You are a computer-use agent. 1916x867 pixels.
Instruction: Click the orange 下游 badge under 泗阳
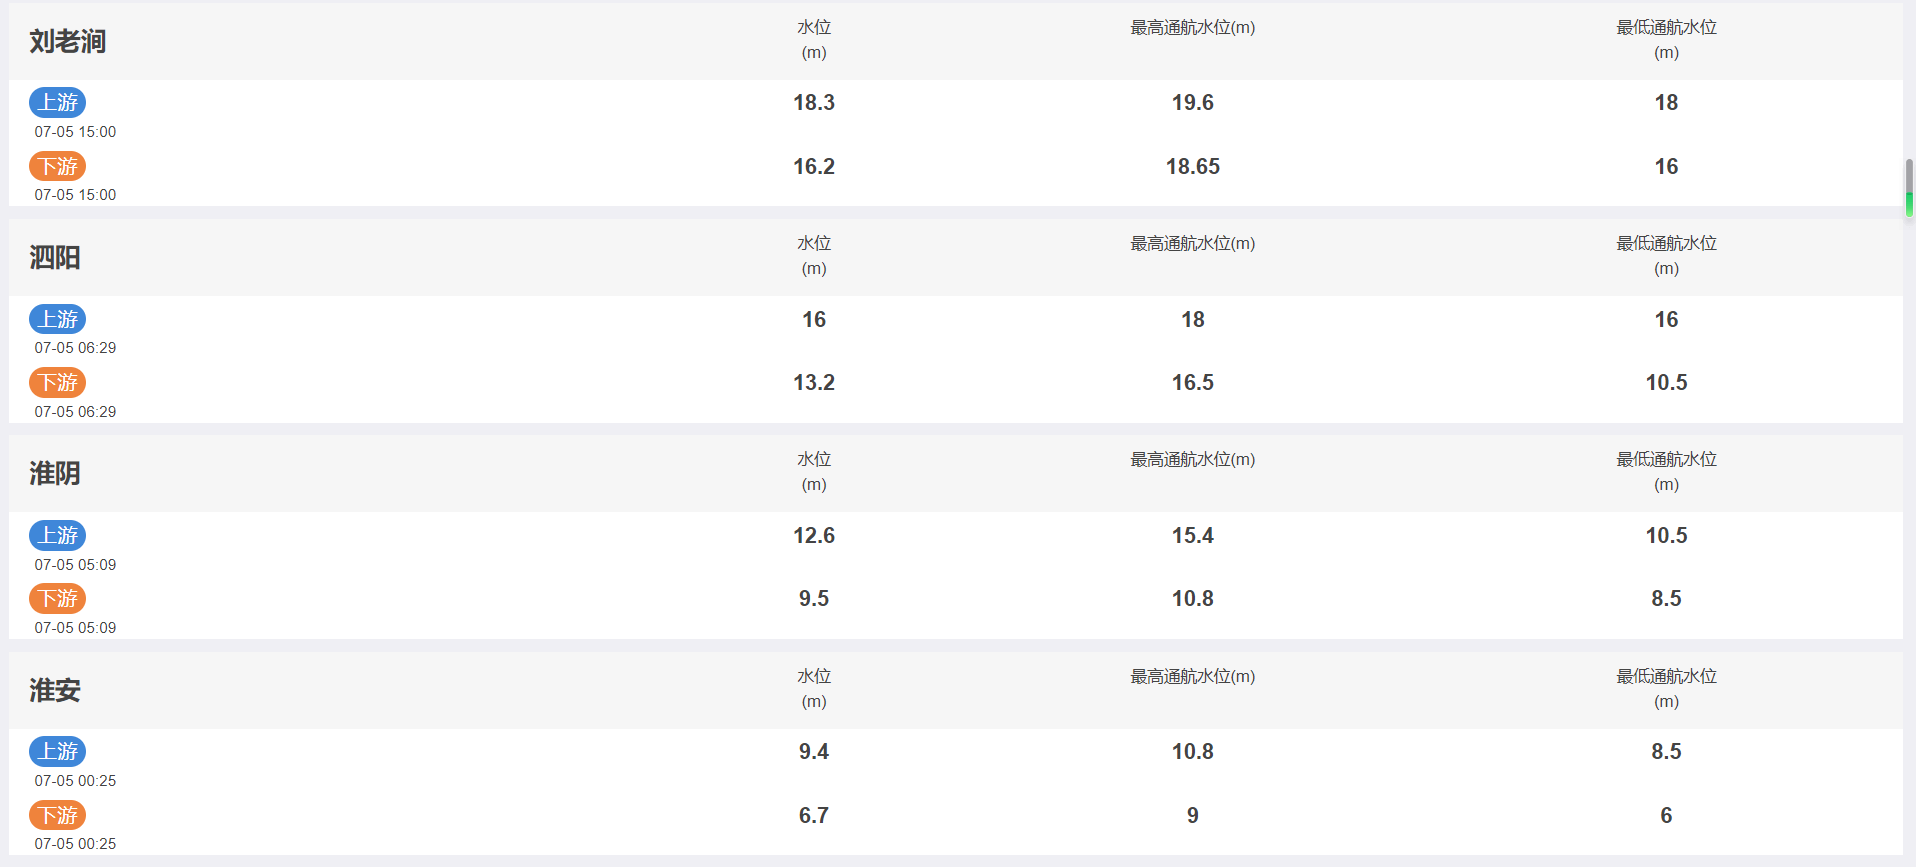coord(57,382)
